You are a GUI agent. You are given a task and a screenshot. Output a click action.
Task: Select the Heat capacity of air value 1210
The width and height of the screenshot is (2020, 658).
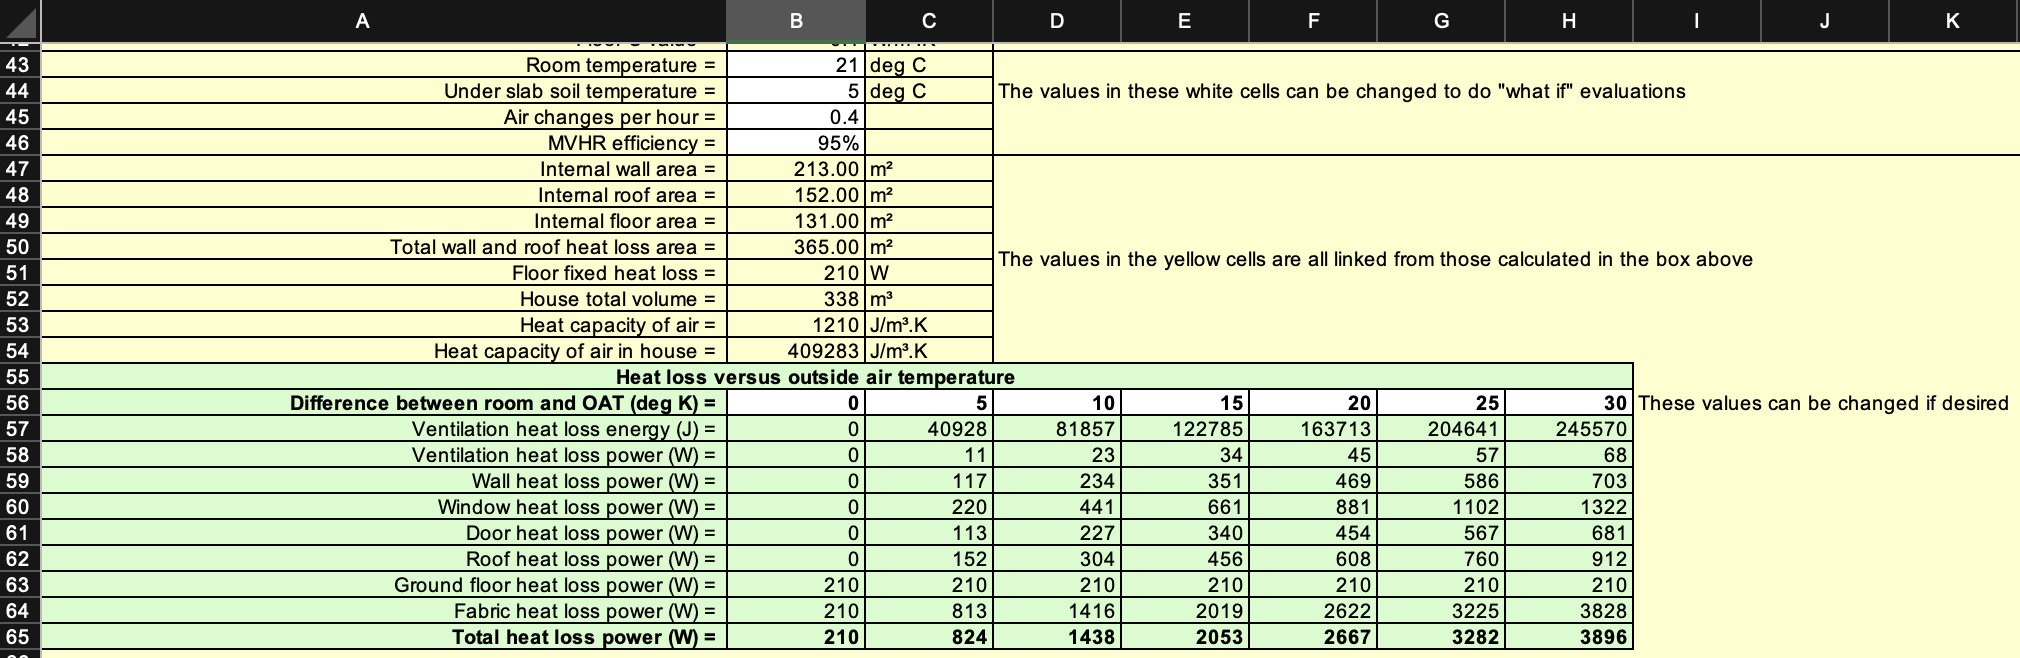coord(795,325)
